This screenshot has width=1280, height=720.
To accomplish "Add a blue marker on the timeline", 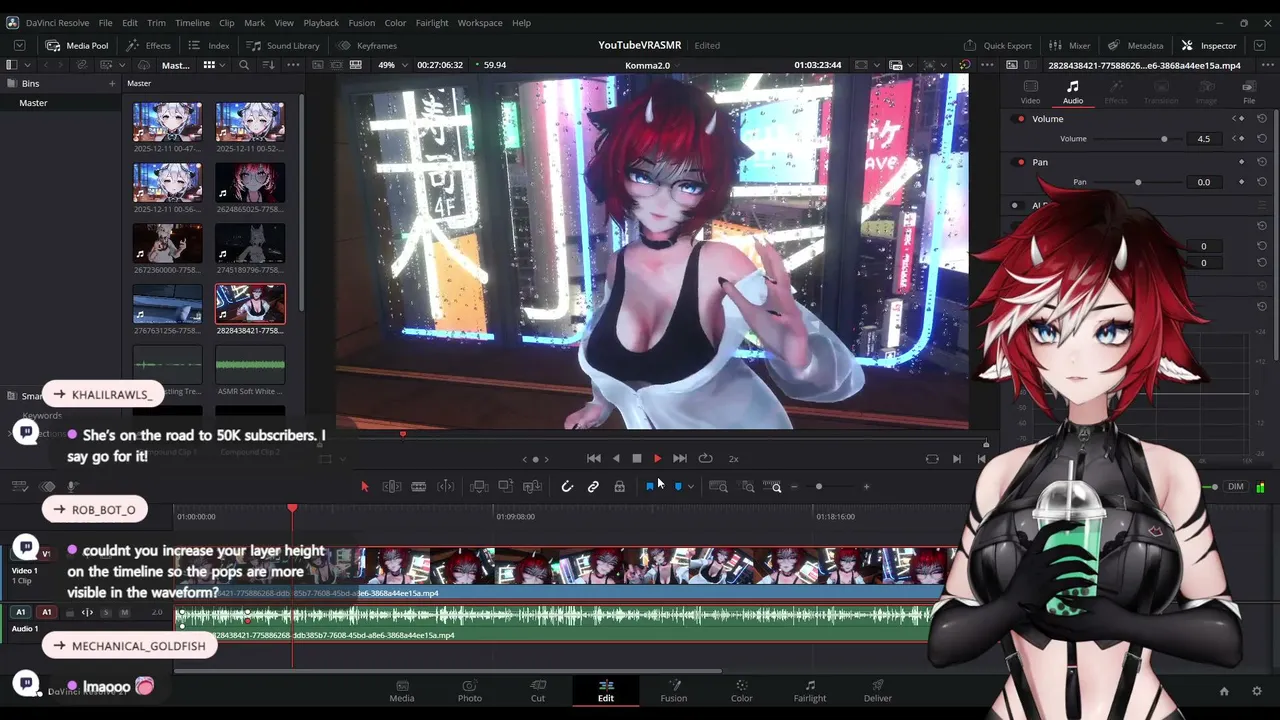I will point(678,487).
